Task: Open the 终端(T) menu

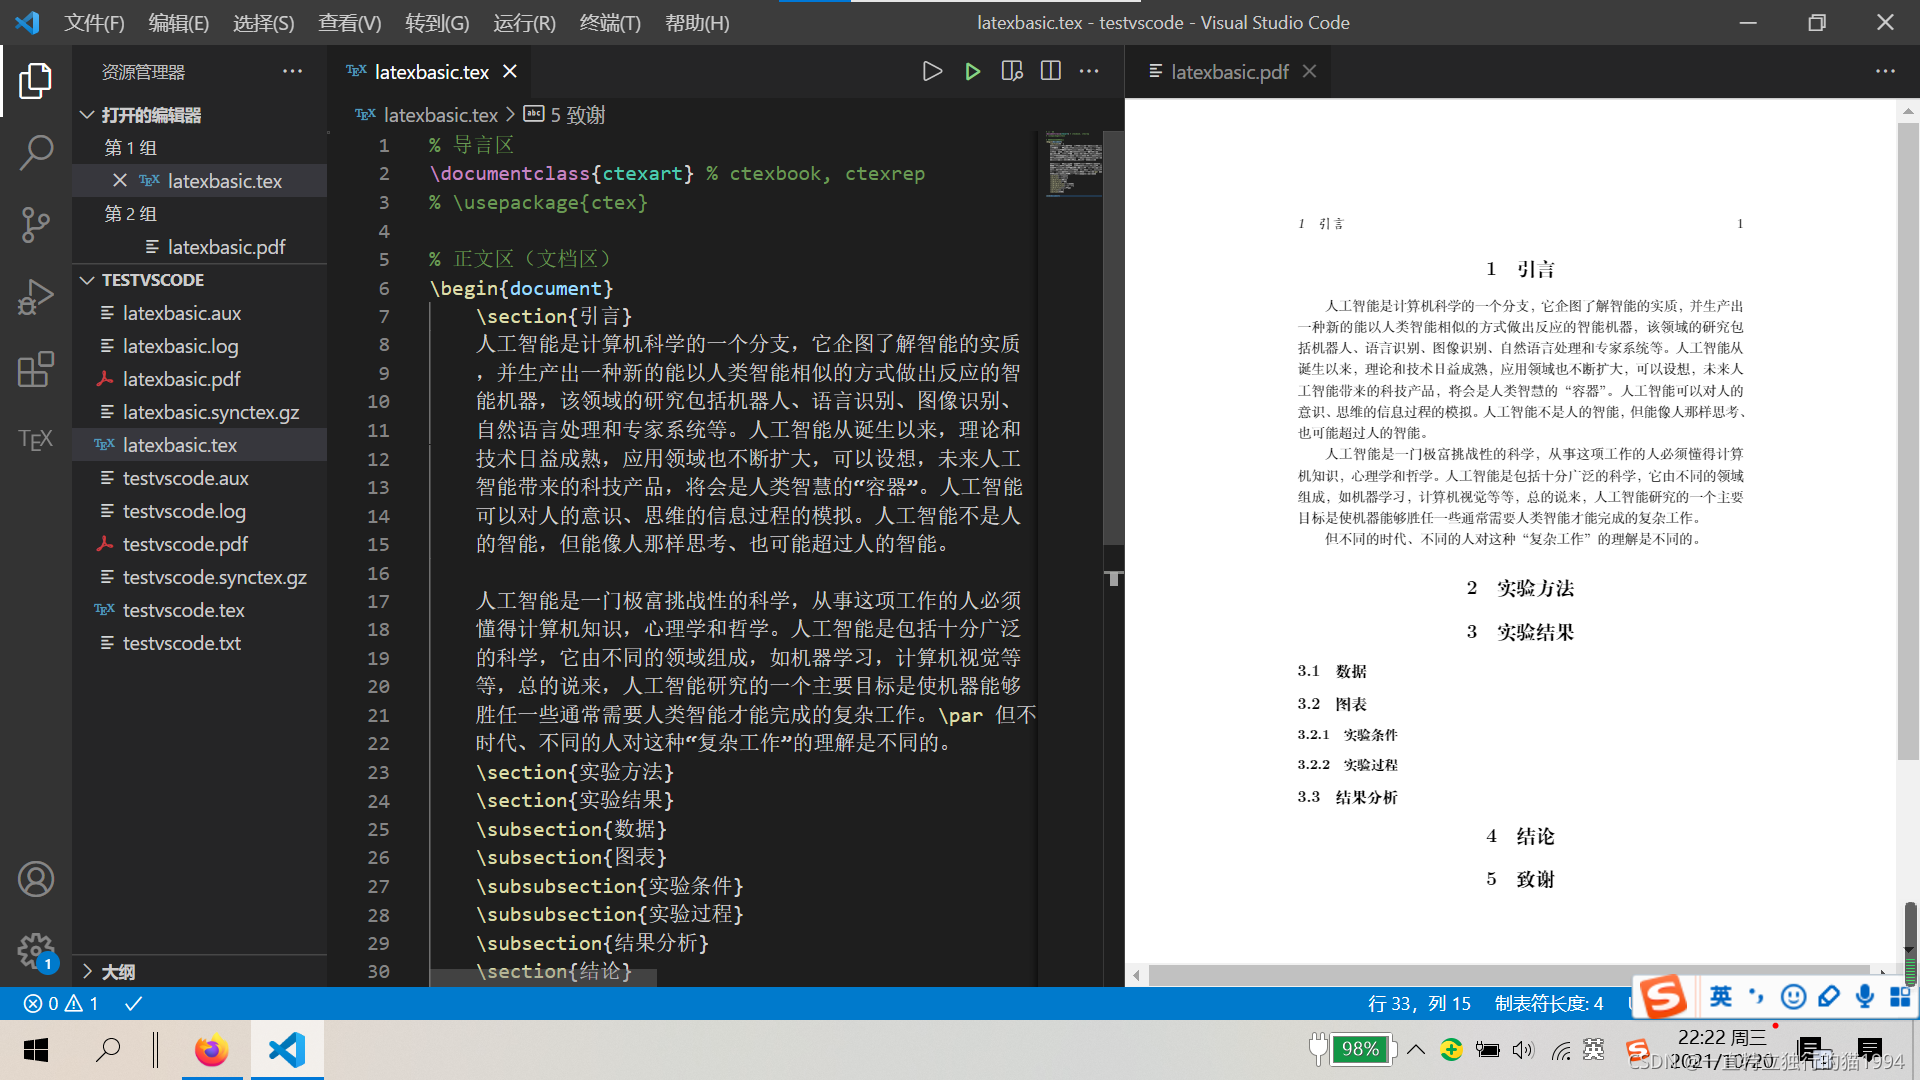Action: tap(610, 23)
